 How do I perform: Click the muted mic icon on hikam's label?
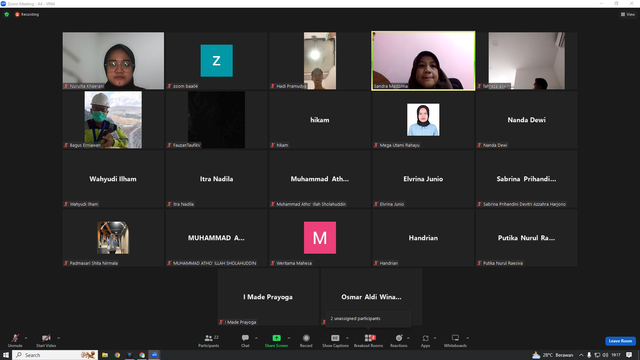[273, 145]
